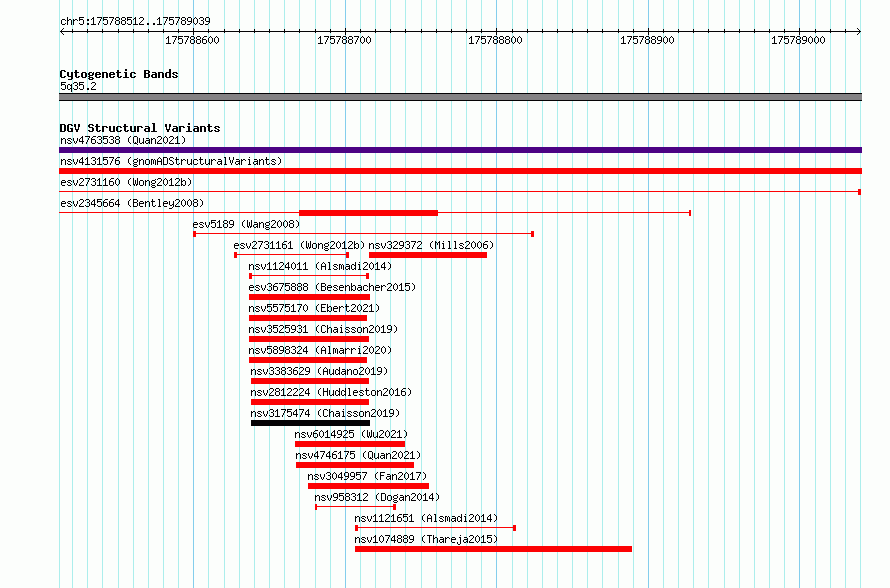Click the red nsv329372 variant bar

click(x=428, y=255)
